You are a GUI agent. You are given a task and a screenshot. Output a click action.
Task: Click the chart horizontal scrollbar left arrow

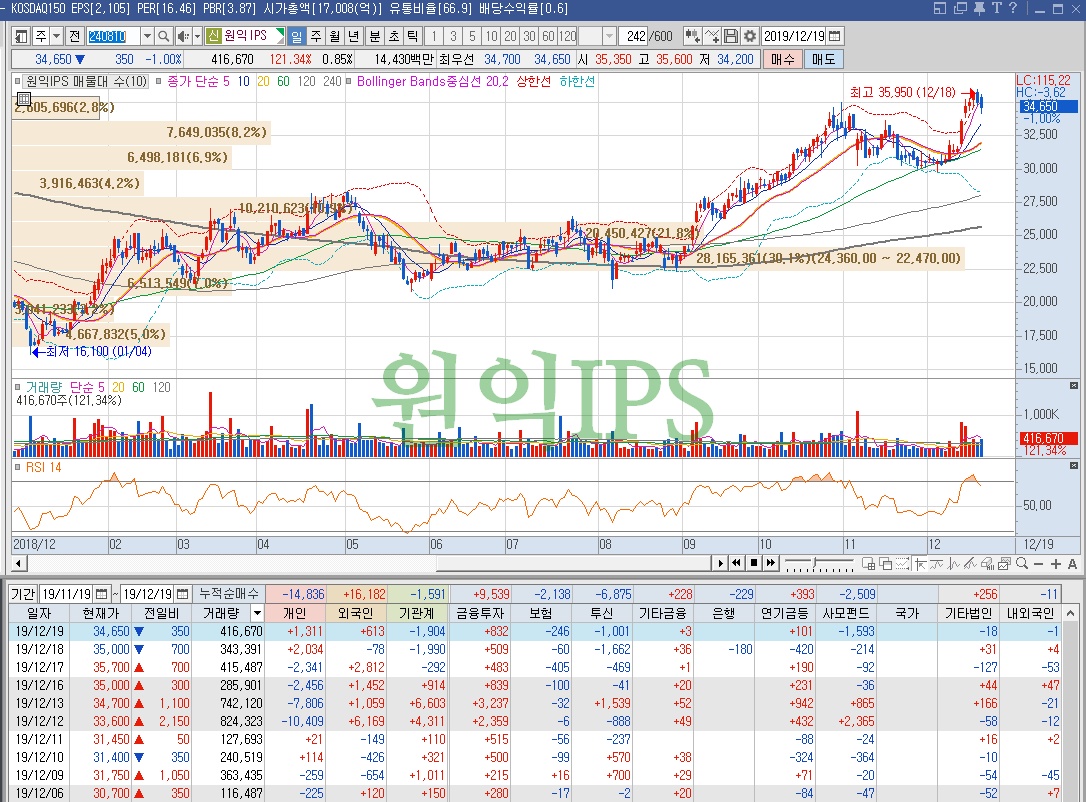pos(19,563)
